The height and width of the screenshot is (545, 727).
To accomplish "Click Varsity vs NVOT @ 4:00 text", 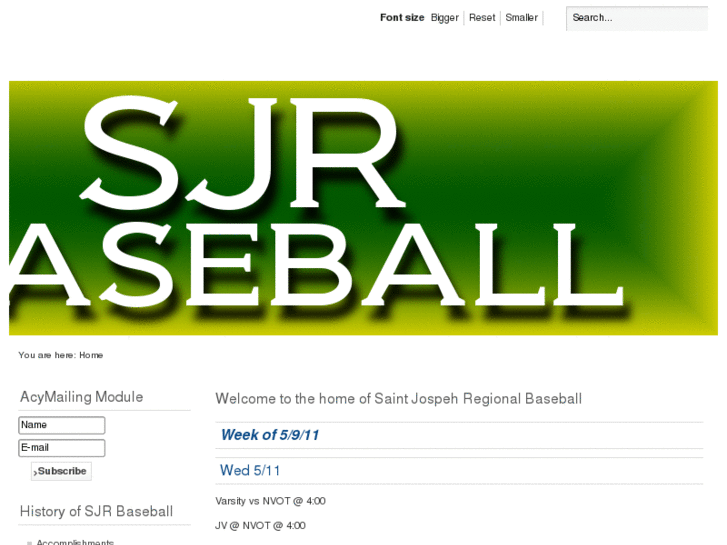I will (270, 501).
